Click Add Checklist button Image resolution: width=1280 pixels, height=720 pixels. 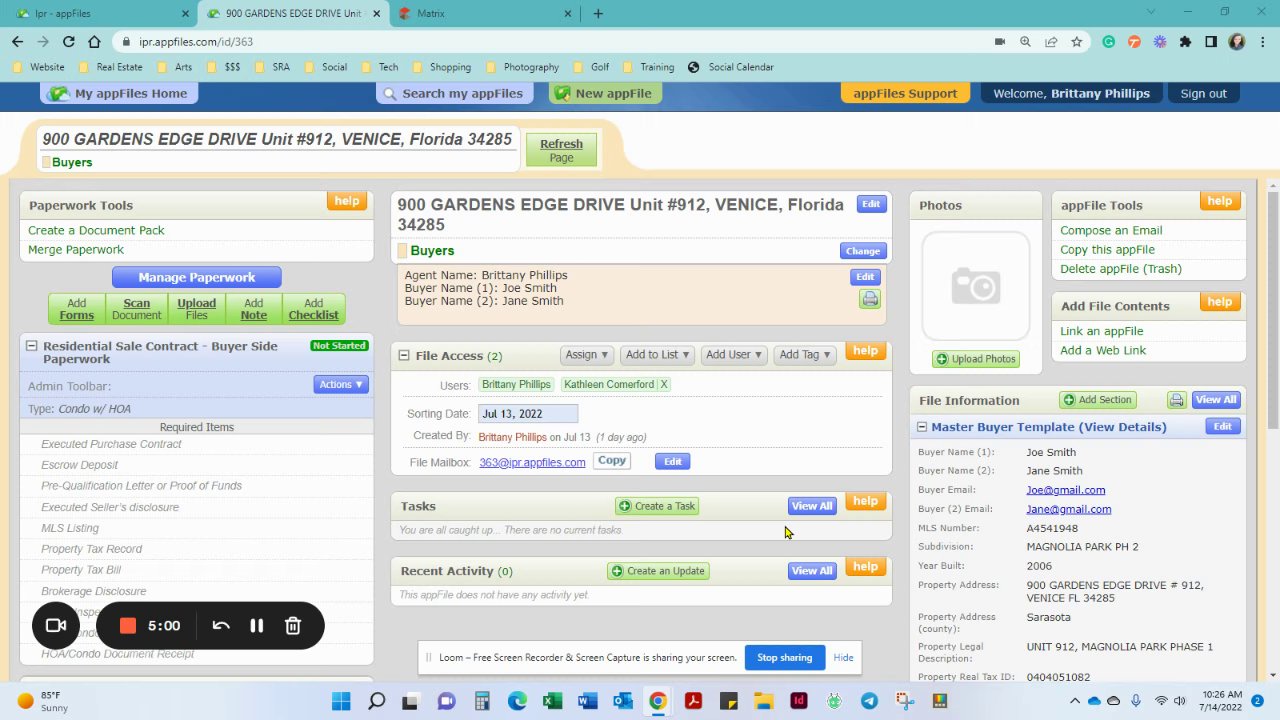coord(313,308)
